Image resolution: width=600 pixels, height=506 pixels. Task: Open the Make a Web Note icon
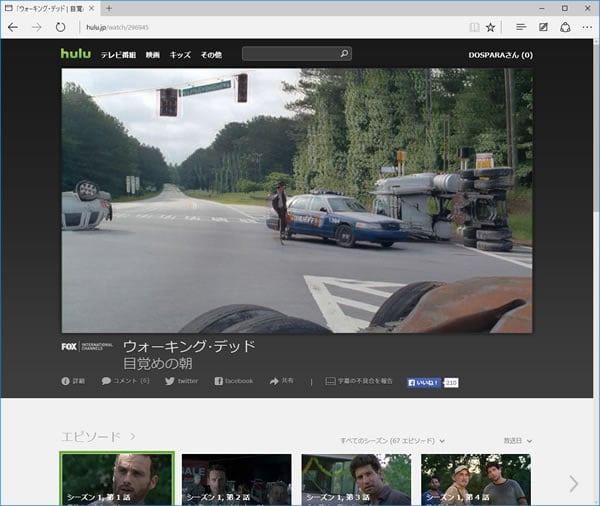[543, 27]
